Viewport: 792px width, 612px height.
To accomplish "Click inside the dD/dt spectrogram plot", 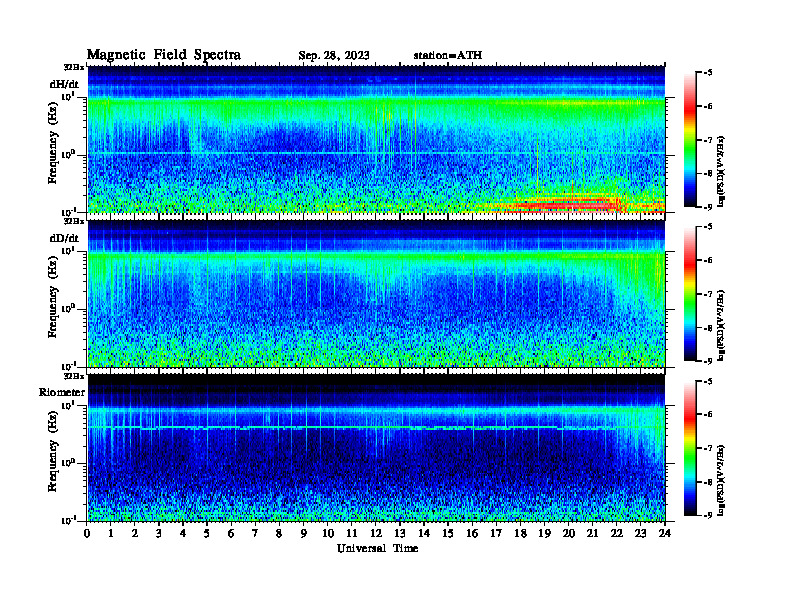I will 376,294.
